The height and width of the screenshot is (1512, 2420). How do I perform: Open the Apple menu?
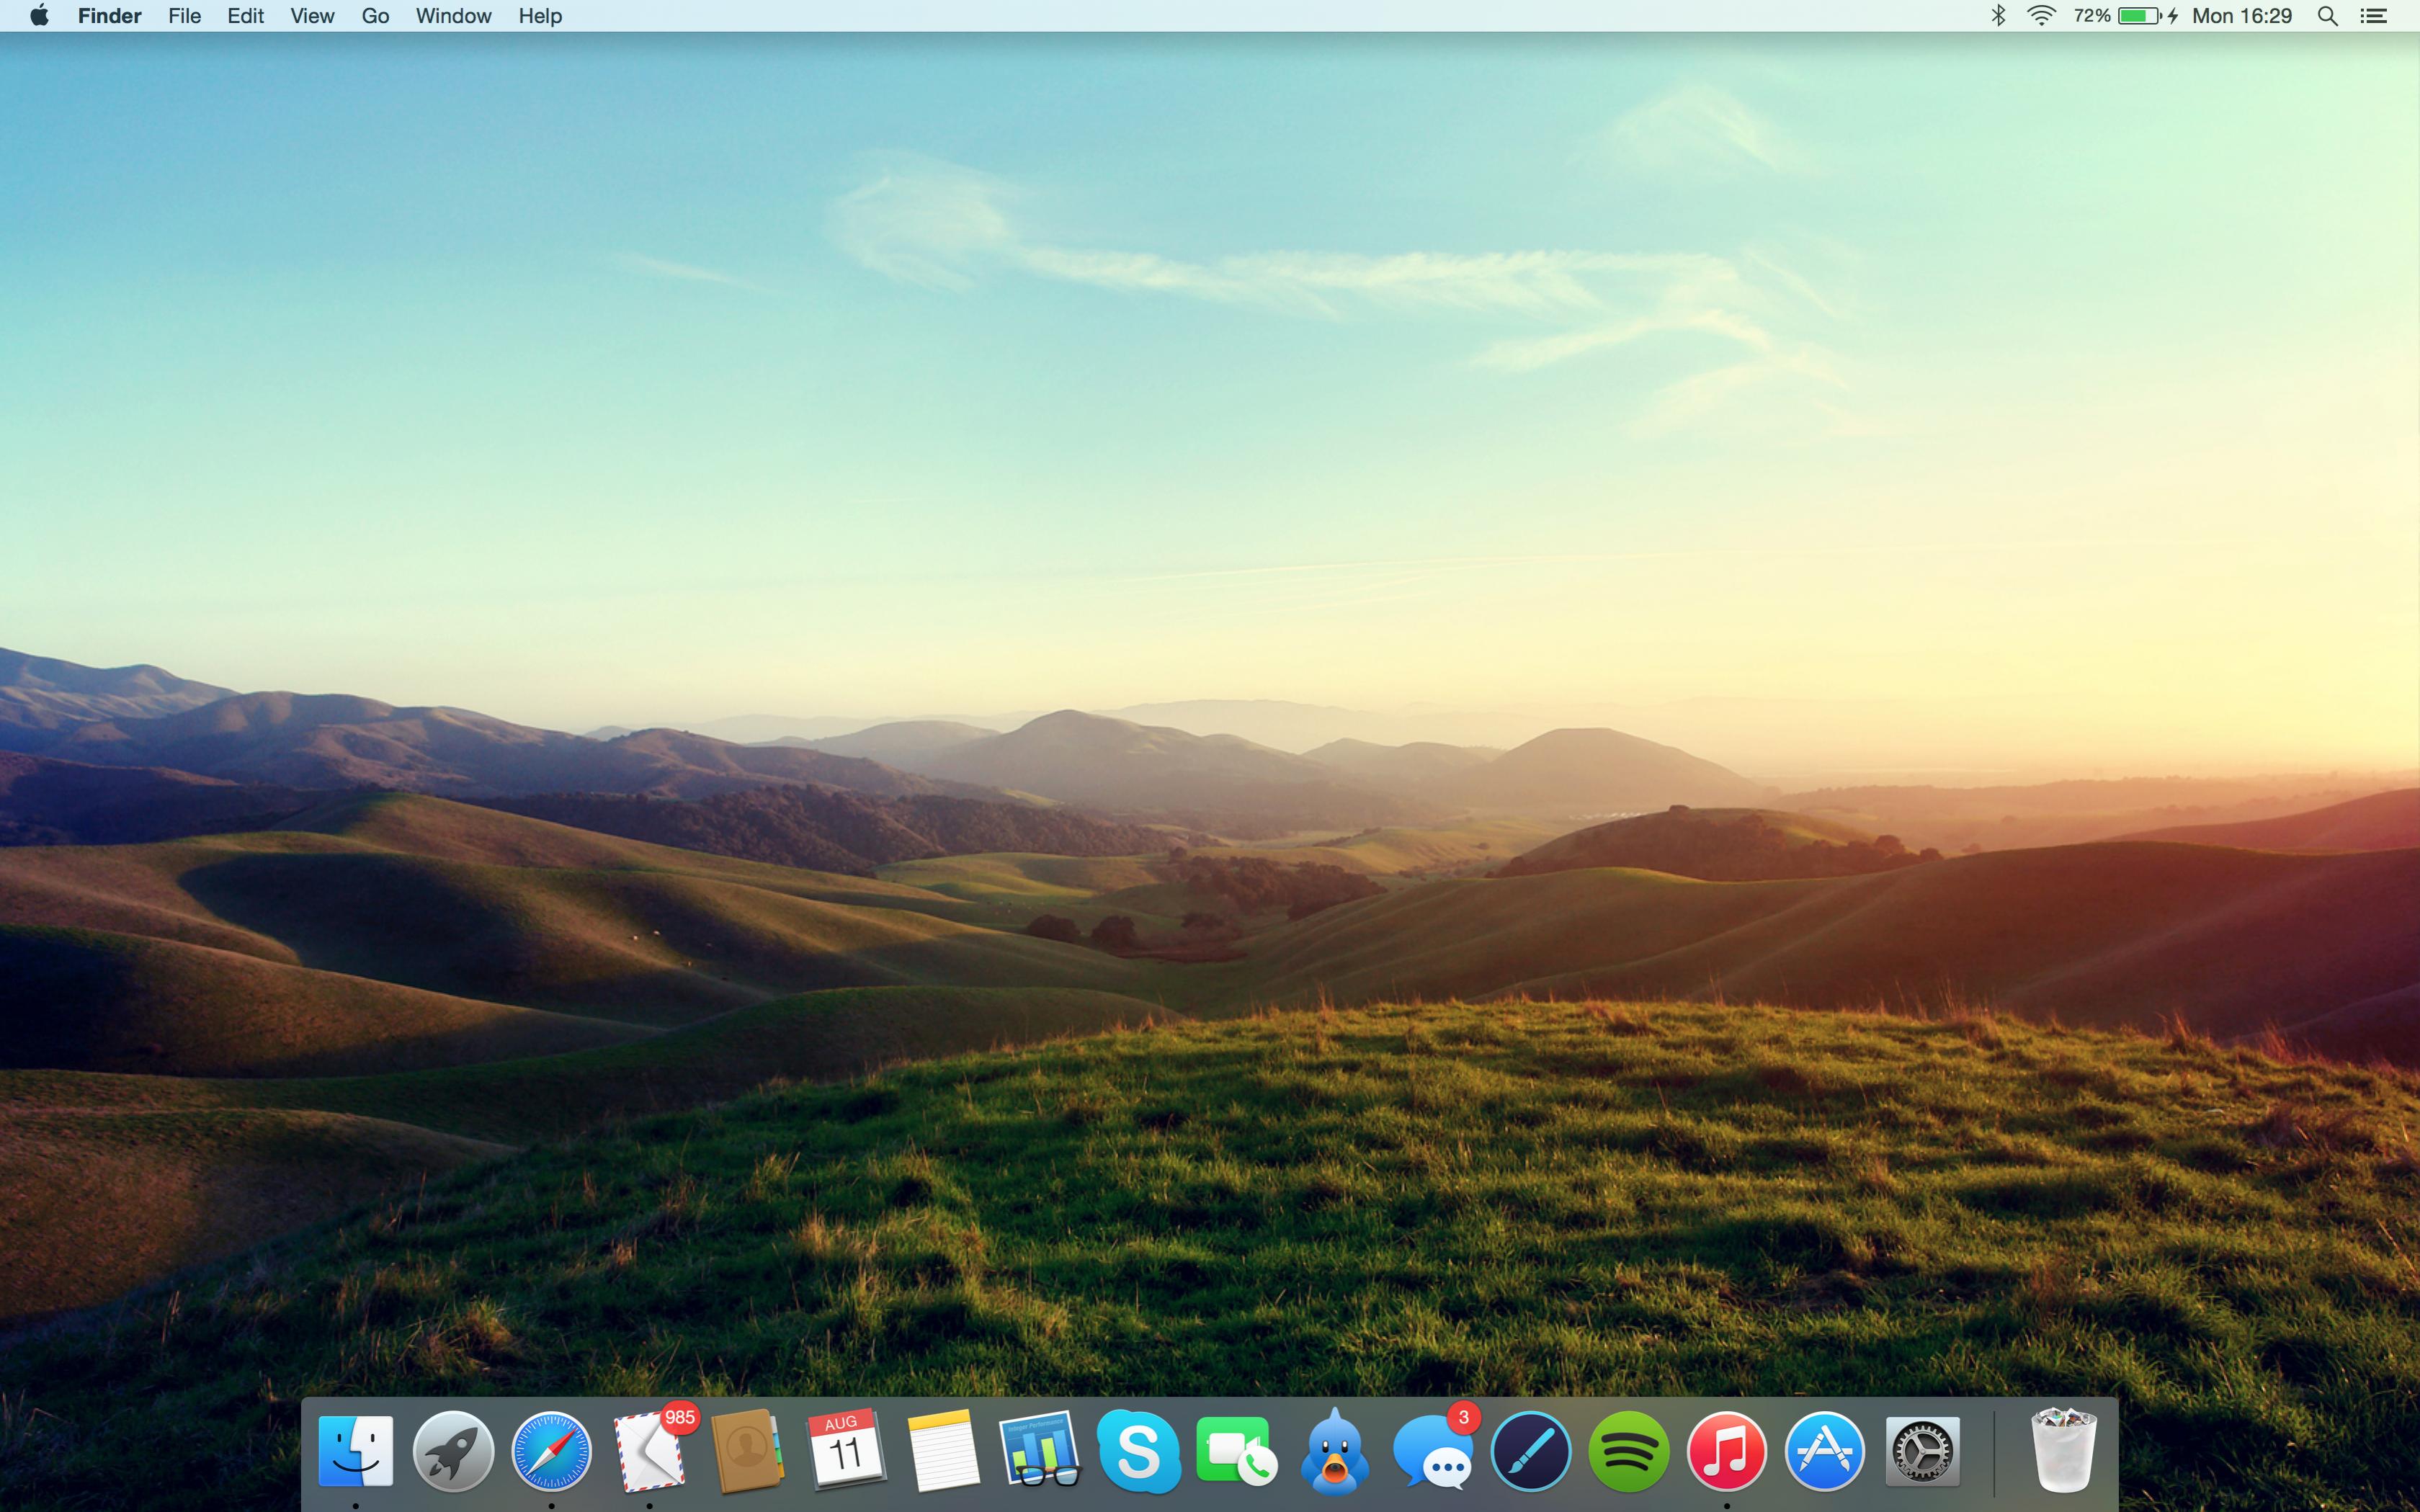[x=39, y=16]
